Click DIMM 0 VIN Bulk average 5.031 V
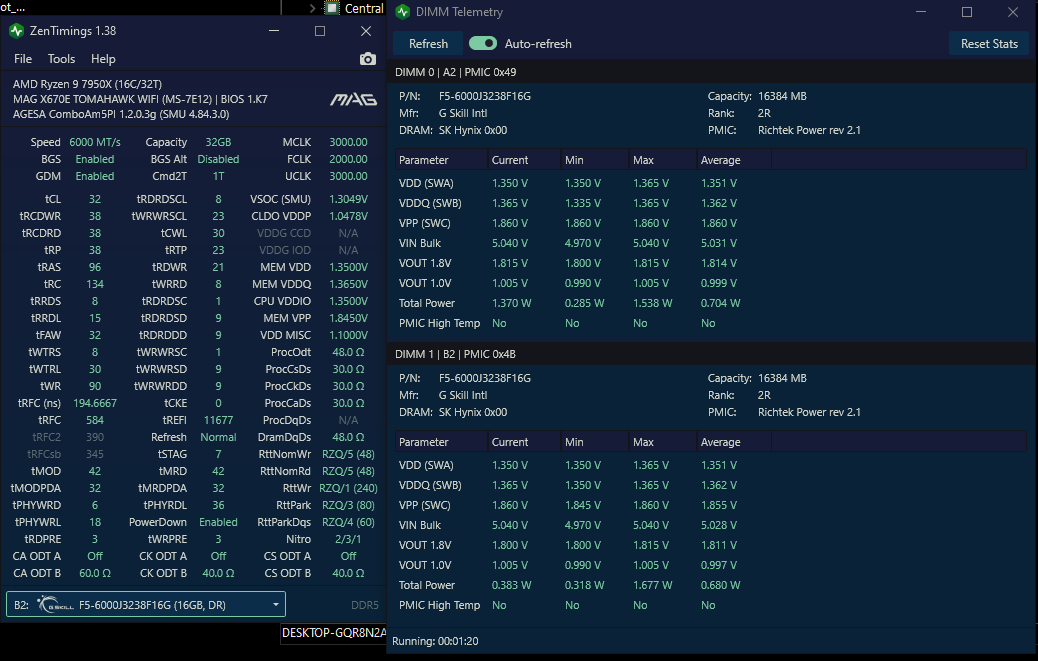 click(x=719, y=243)
